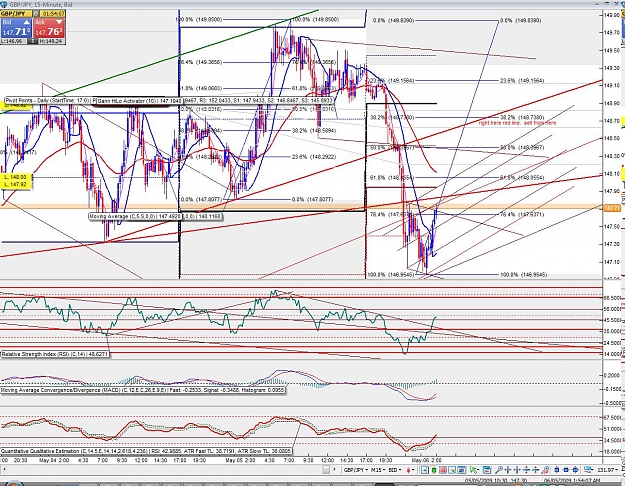Click the orange current price marker on price axis
The width and height of the screenshot is (625, 486).
(x=612, y=208)
